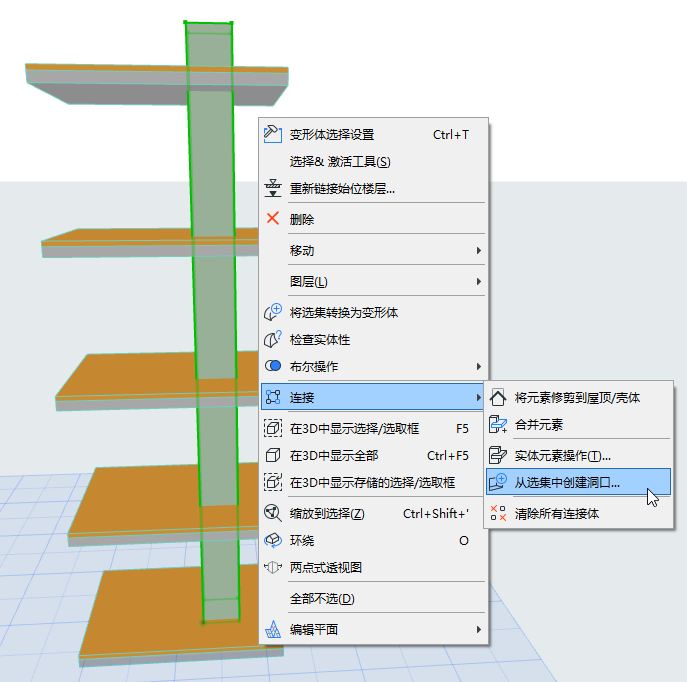This screenshot has width=687, height=682.
Task: Select 从选集中创建洞口... submenu item
Action: [578, 482]
